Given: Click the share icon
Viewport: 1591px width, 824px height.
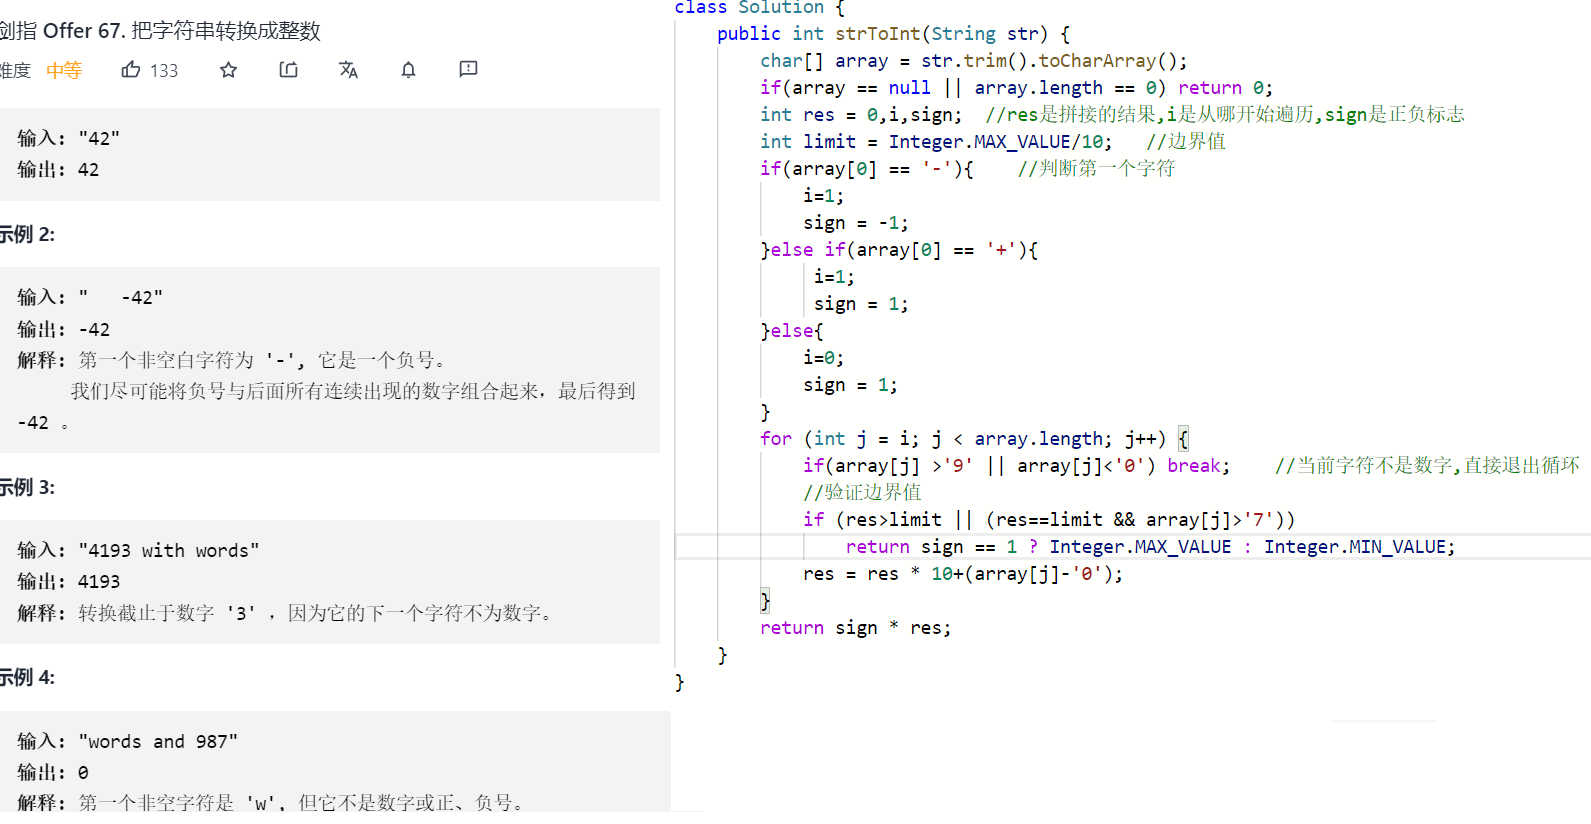Looking at the screenshot, I should pos(289,70).
